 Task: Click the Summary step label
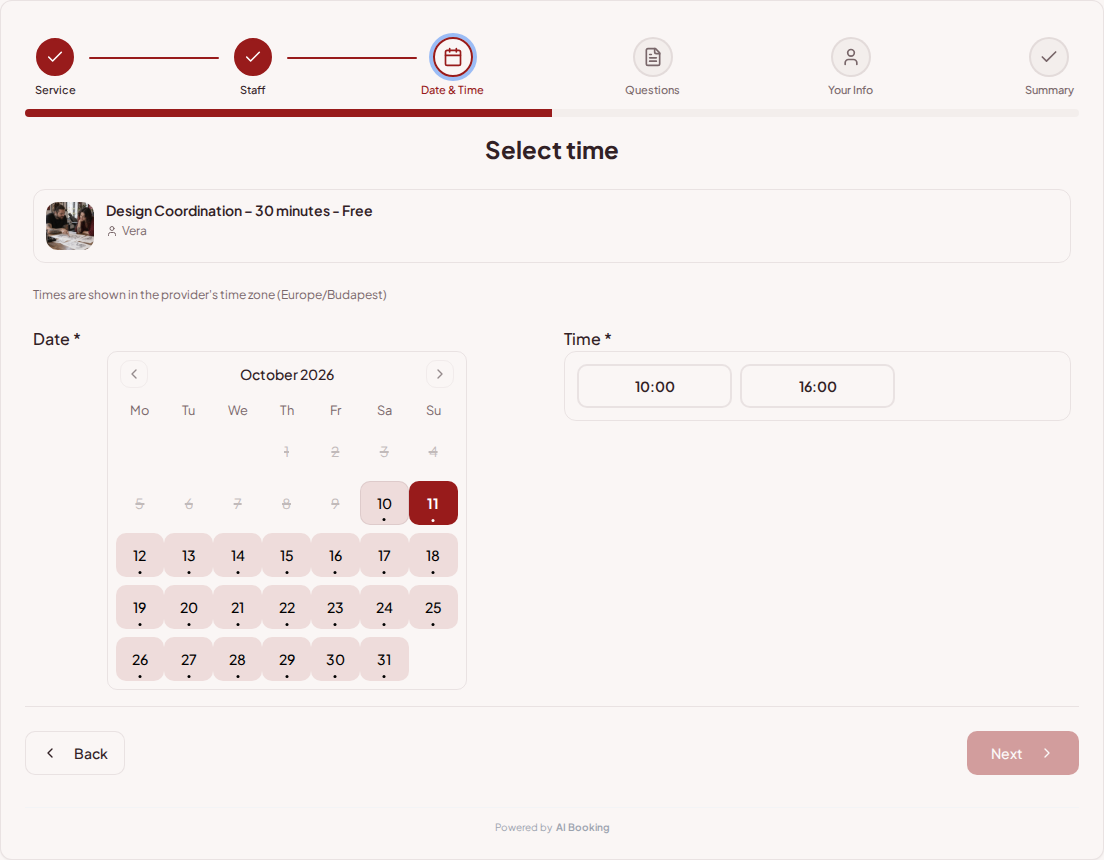[x=1049, y=90]
